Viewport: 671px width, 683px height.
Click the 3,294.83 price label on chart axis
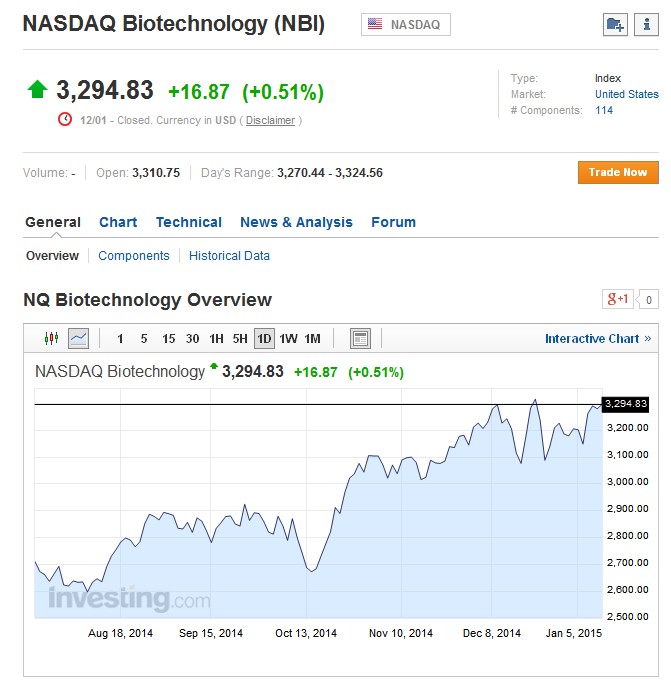(625, 404)
